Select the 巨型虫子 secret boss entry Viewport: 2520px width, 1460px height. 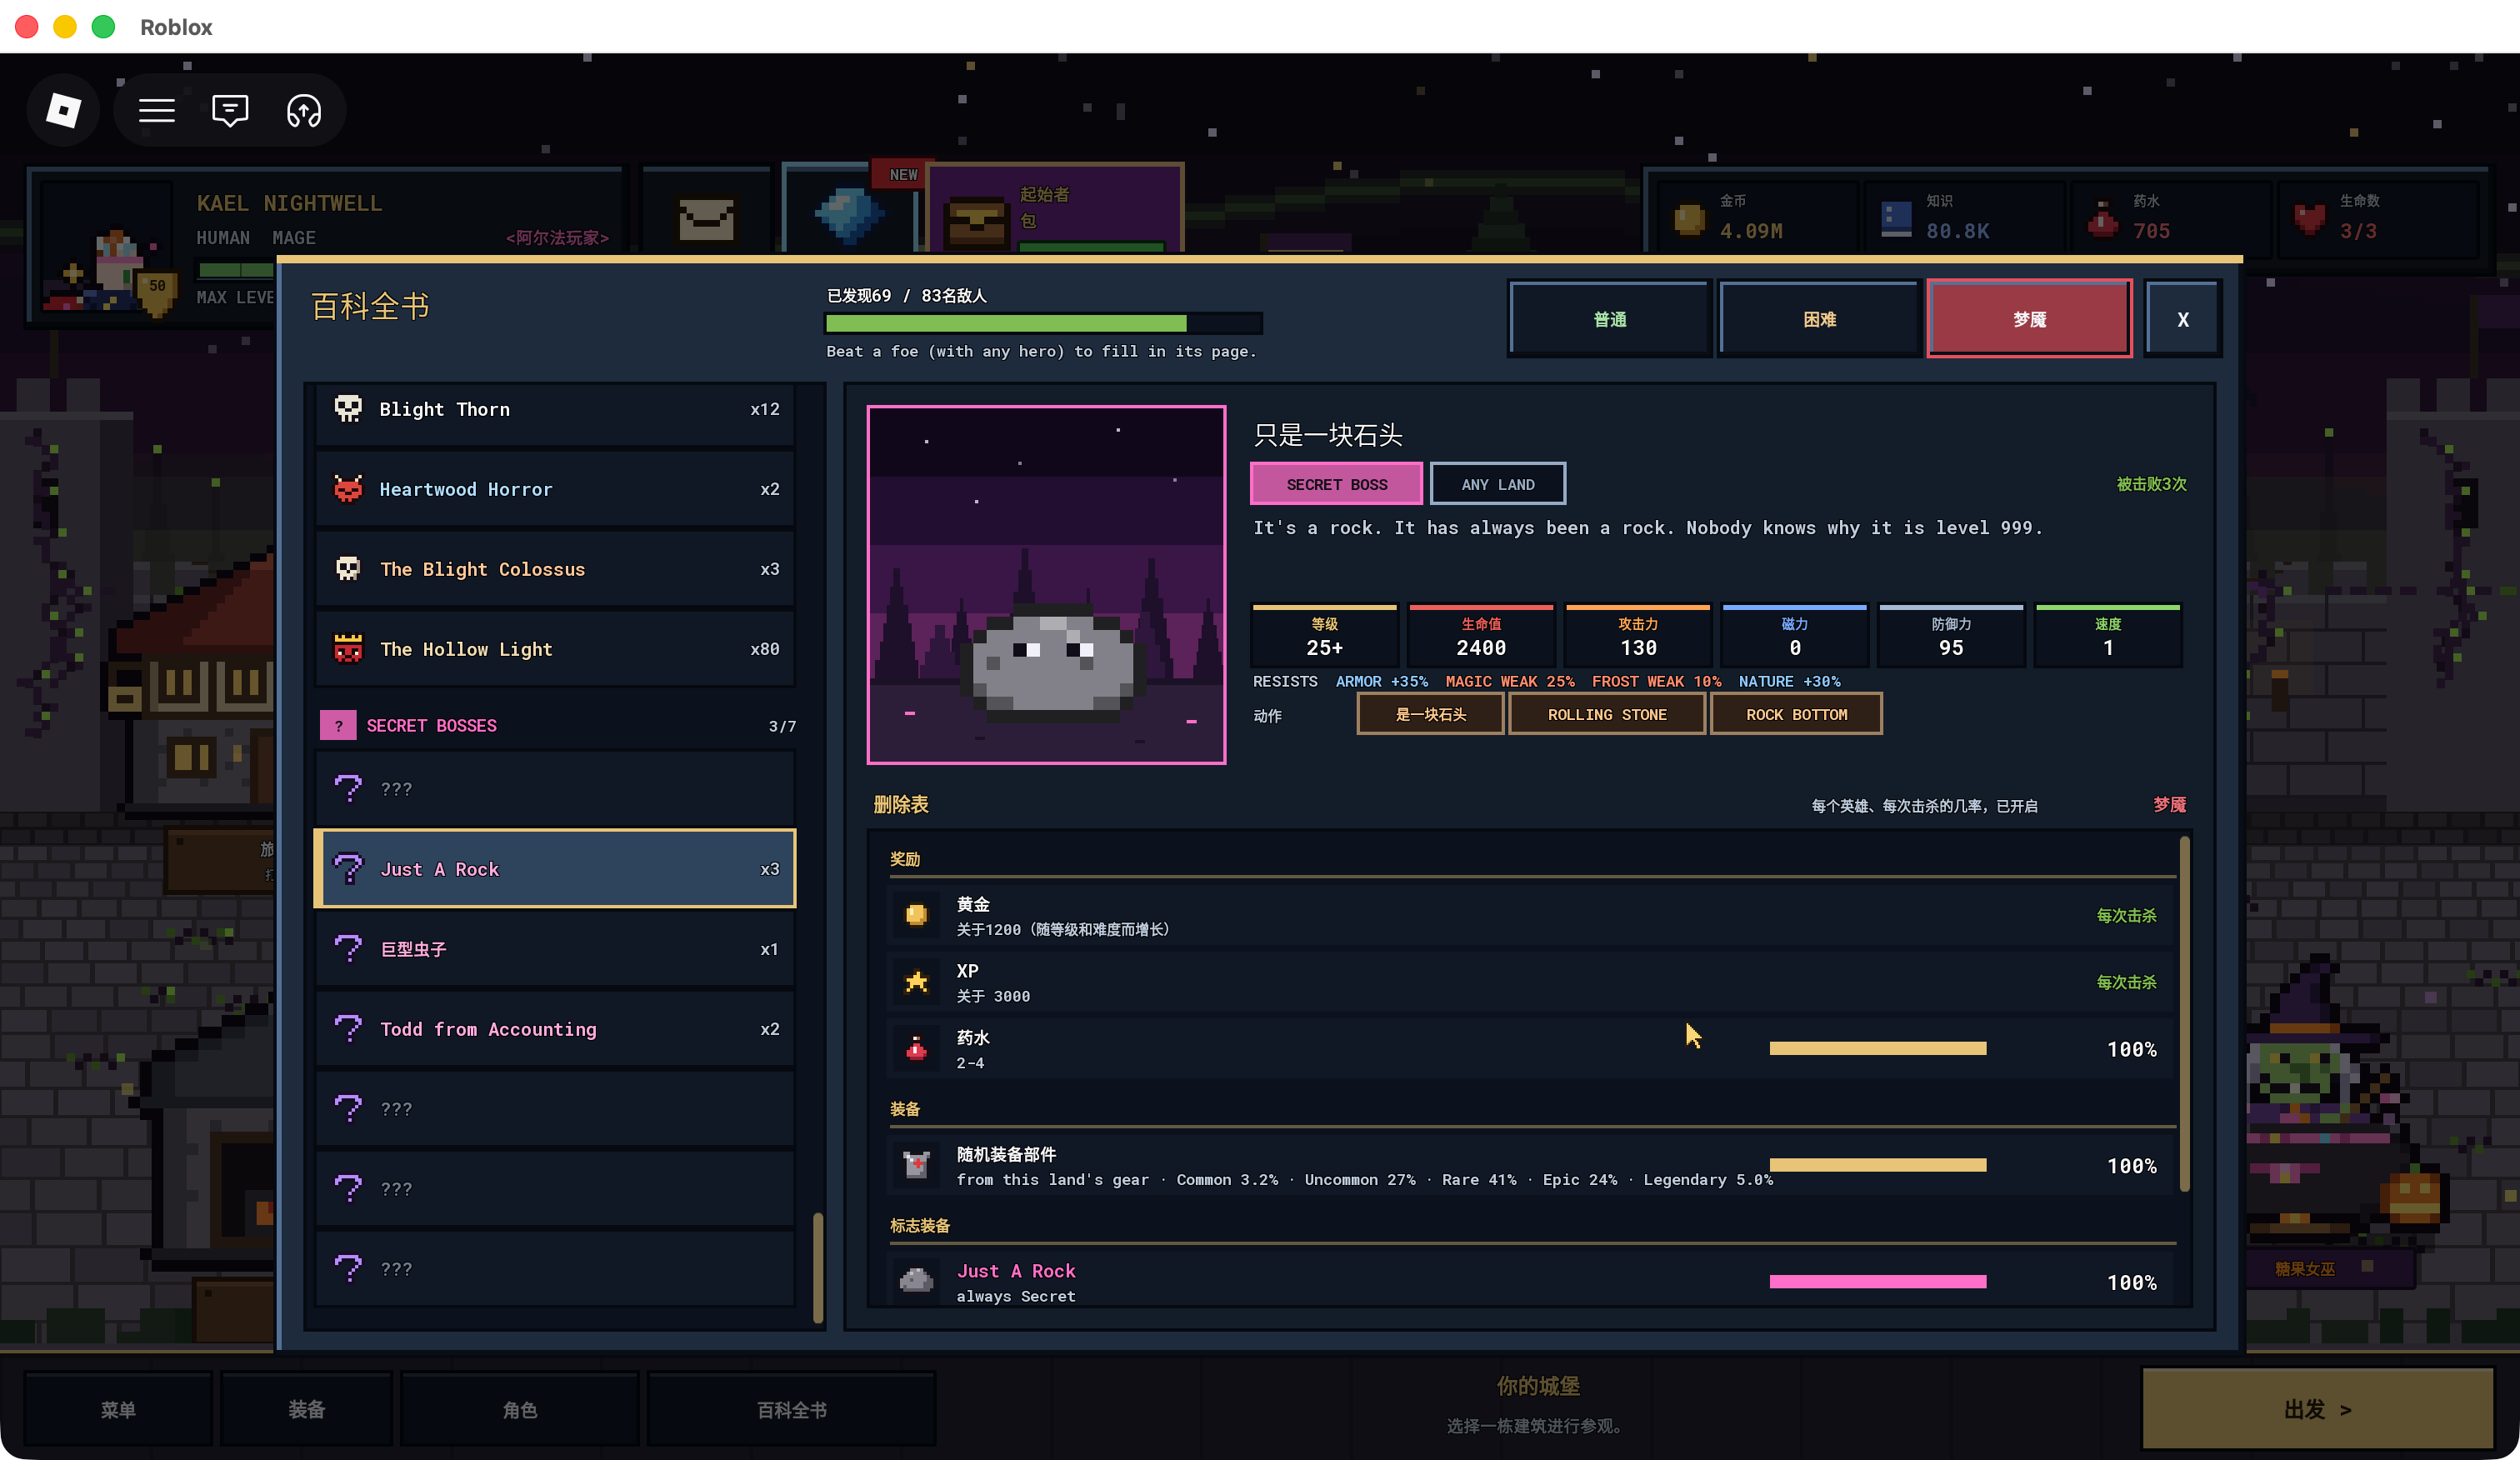click(x=555, y=949)
